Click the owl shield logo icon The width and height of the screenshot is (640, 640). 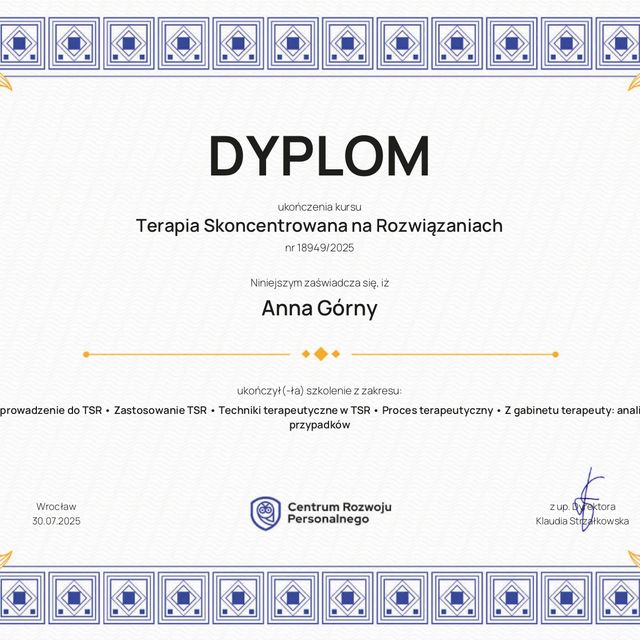[x=265, y=513]
